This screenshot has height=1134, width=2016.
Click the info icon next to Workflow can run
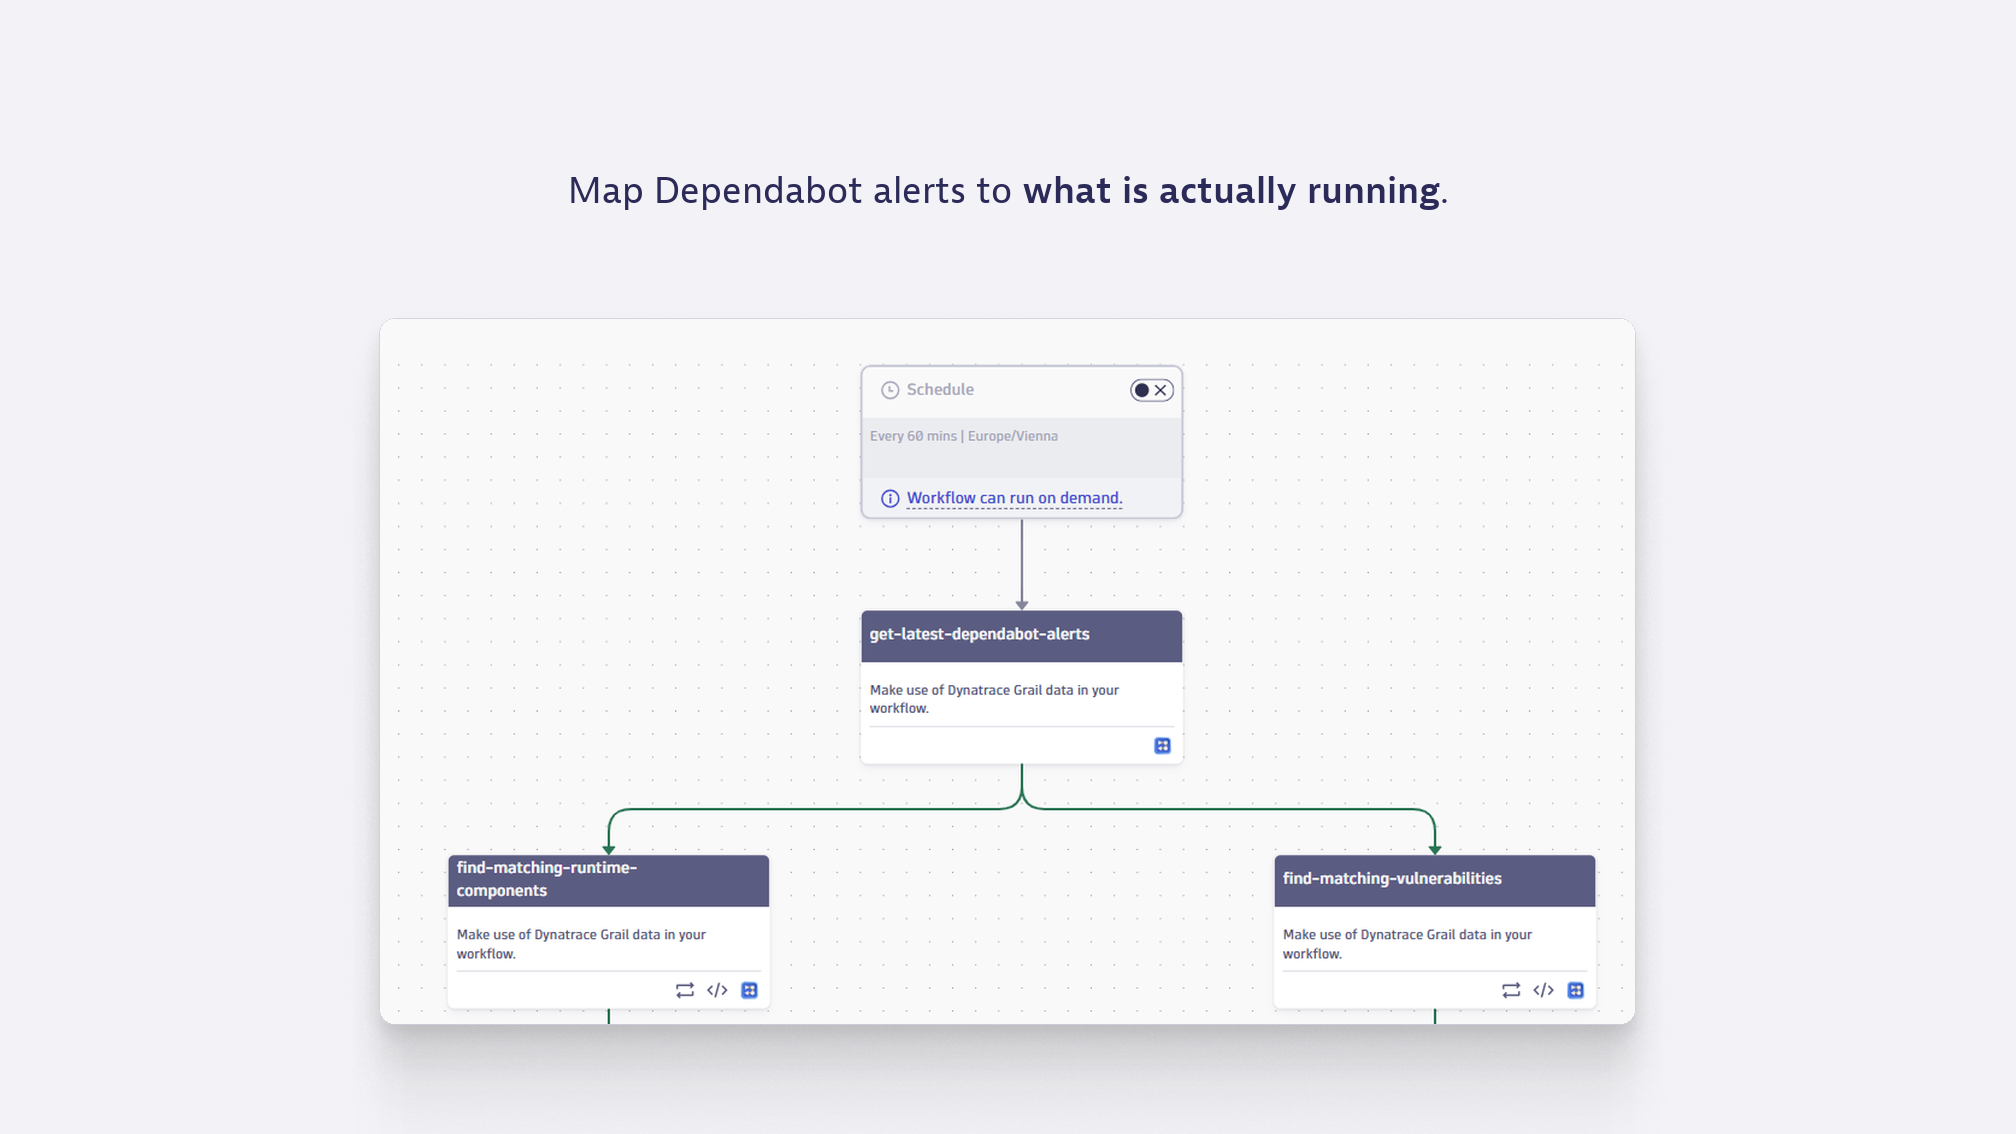[x=889, y=498]
